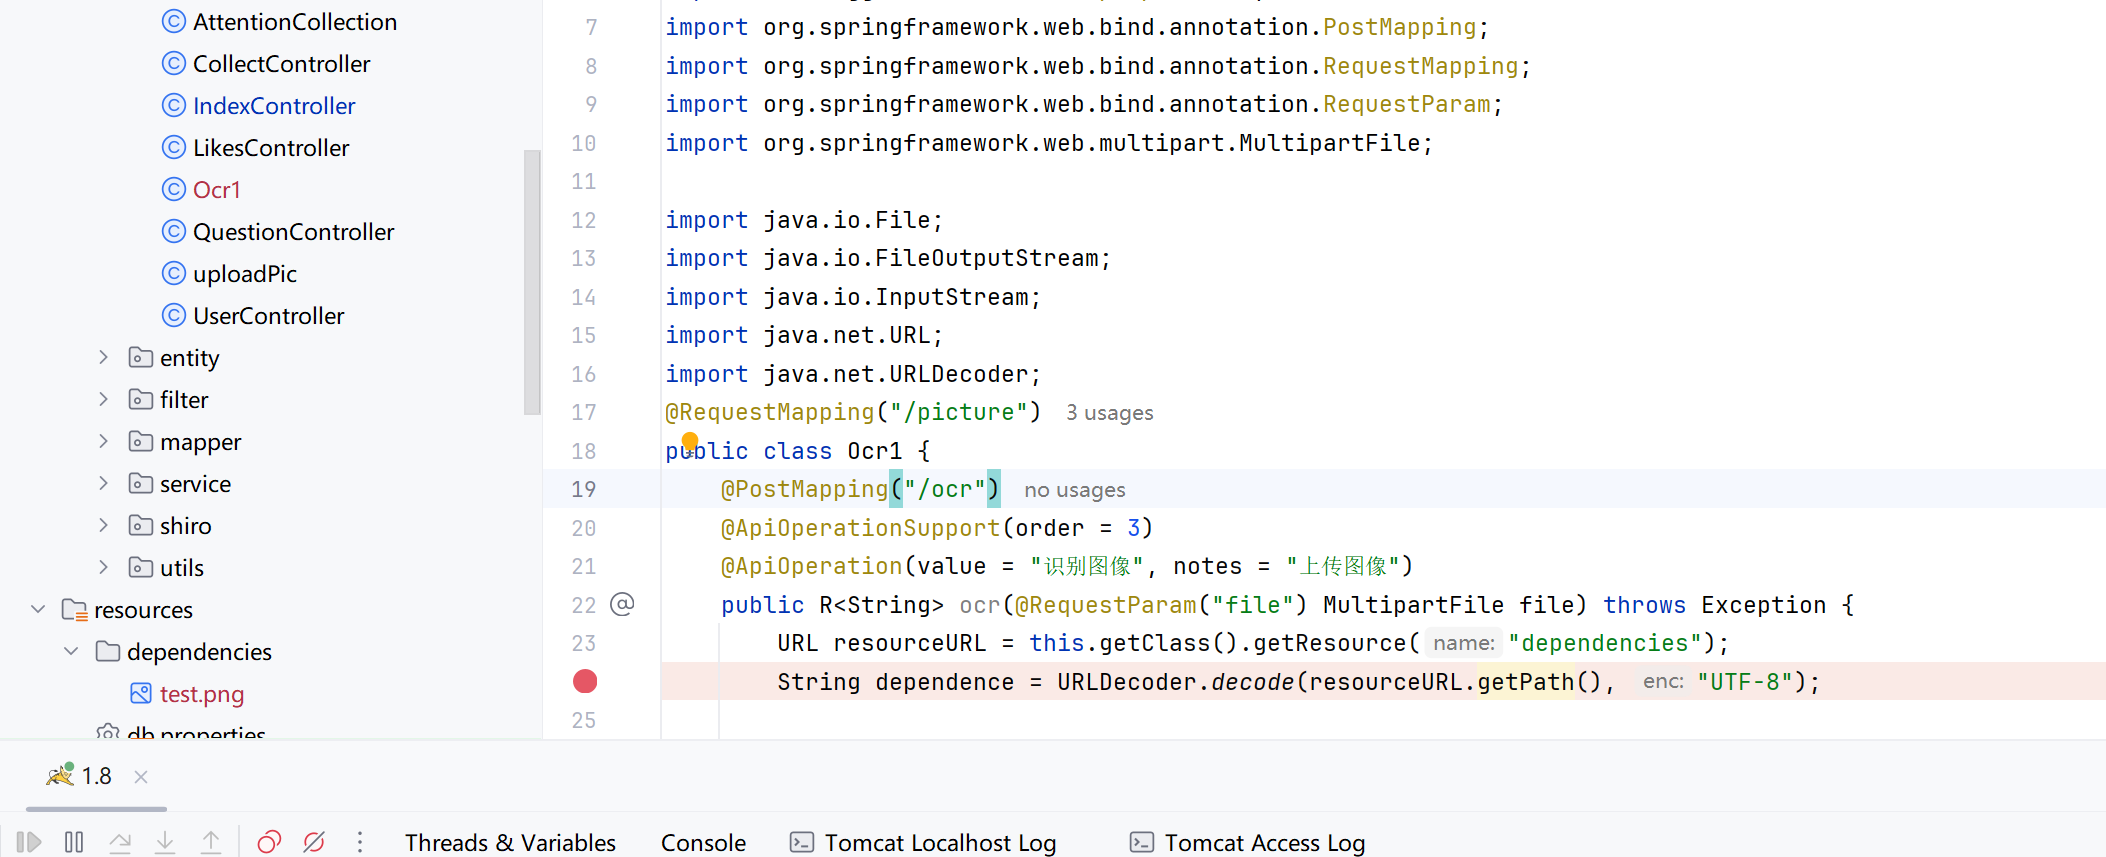The width and height of the screenshot is (2106, 857).
Task: Expand the entity package
Action: tap(103, 357)
